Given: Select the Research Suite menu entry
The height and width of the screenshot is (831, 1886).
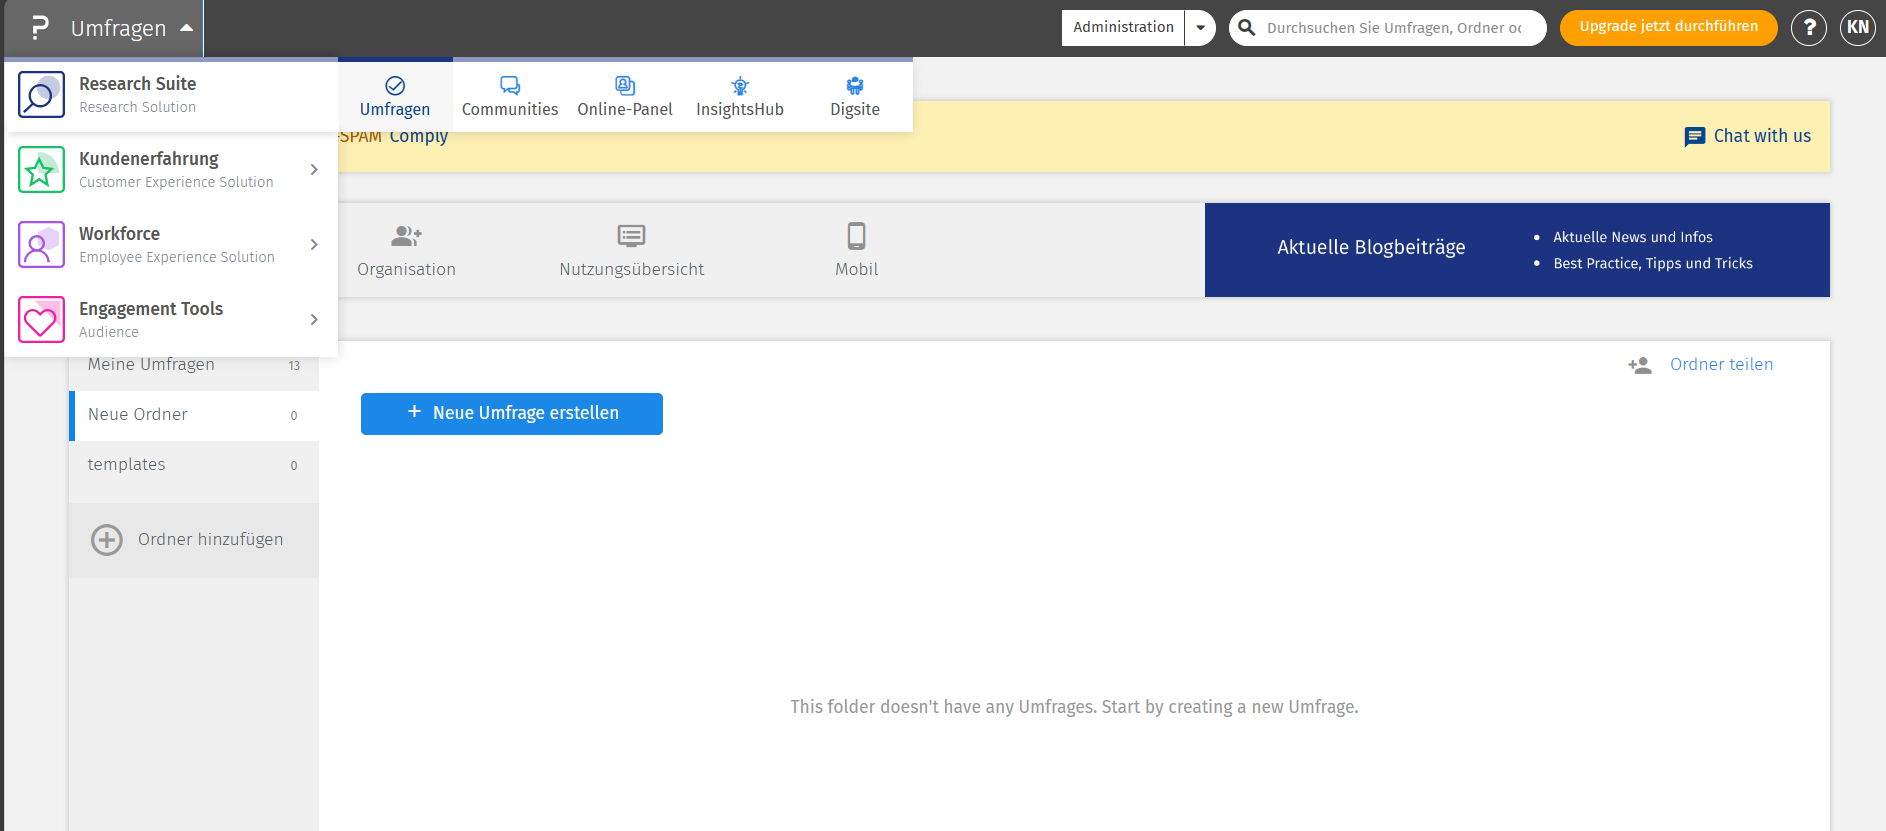Looking at the screenshot, I should point(171,95).
